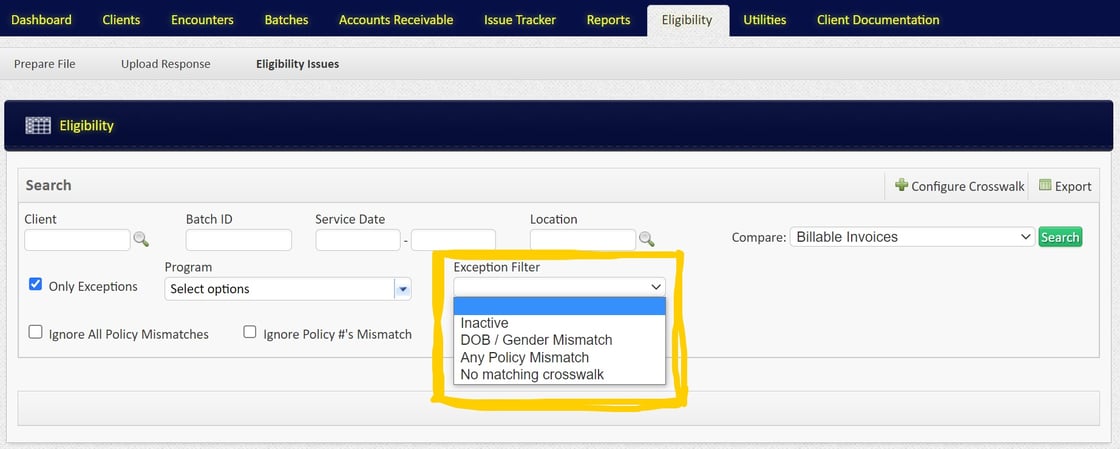Click the Service Date end field
The height and width of the screenshot is (449, 1120).
pyautogui.click(x=454, y=240)
